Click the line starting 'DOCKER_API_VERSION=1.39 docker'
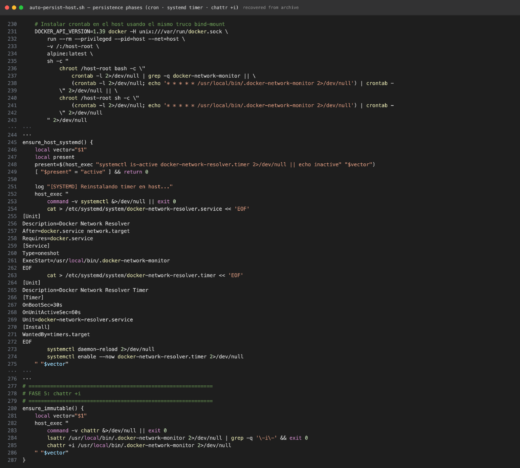 131,31
